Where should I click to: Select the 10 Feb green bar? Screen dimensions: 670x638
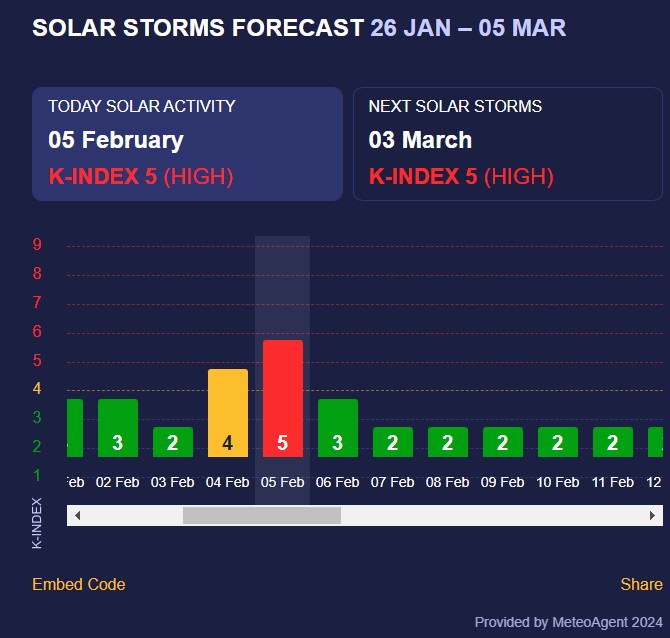pyautogui.click(x=557, y=441)
